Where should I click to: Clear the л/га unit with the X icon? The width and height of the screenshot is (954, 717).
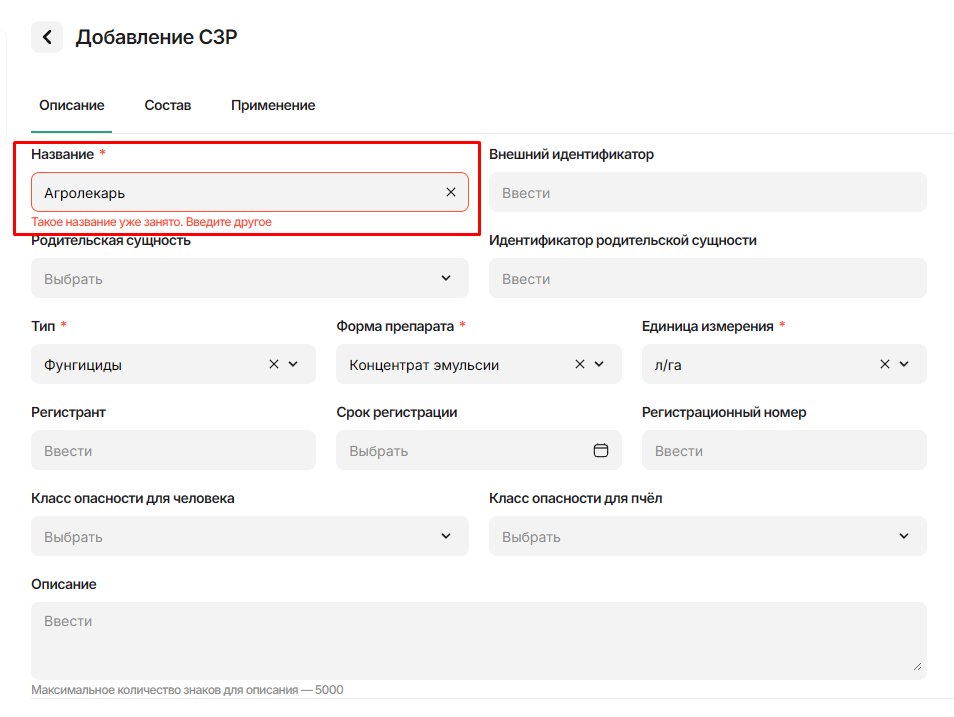pyautogui.click(x=885, y=364)
